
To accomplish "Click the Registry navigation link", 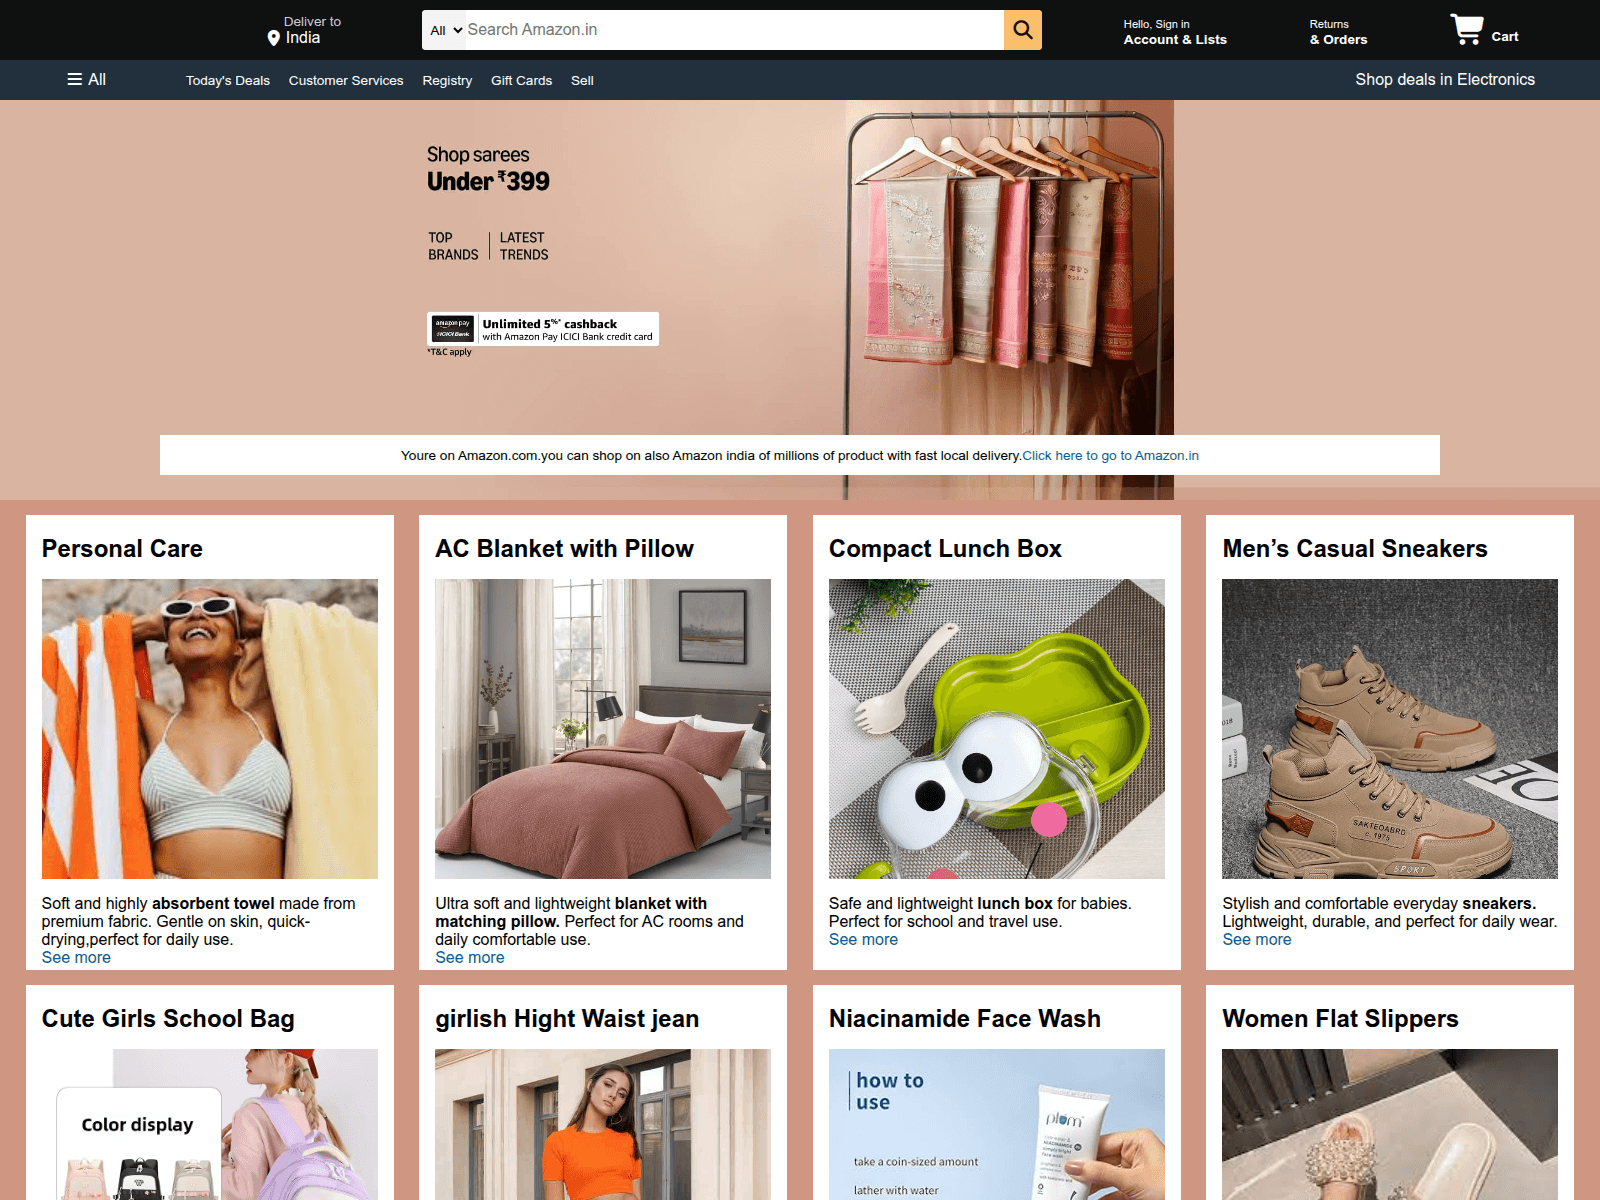I will click(x=446, y=81).
